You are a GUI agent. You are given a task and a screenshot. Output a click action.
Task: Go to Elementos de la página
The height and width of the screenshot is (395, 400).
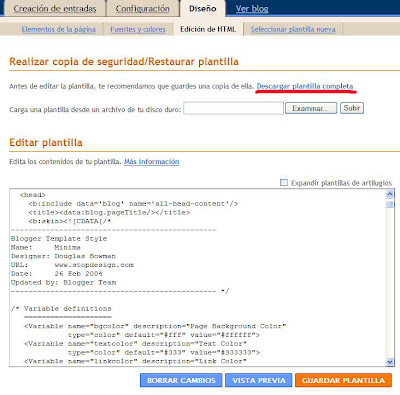(x=59, y=29)
